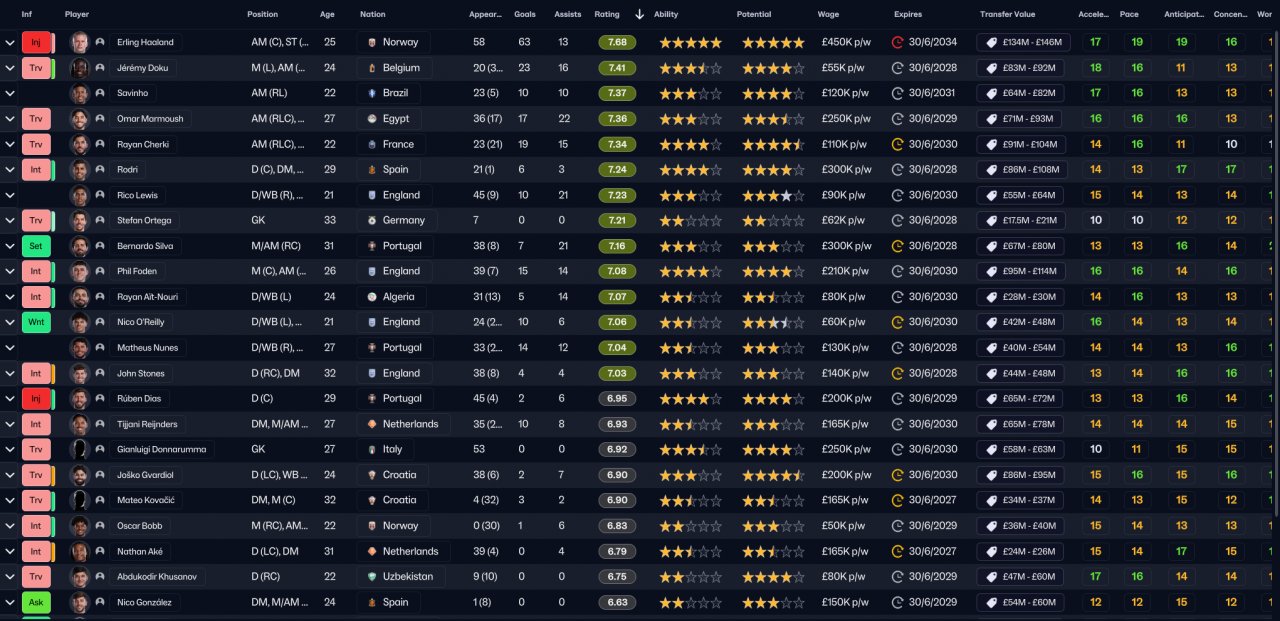Expand the row chevron for Rico Lewis
1280x621 pixels.
point(10,195)
